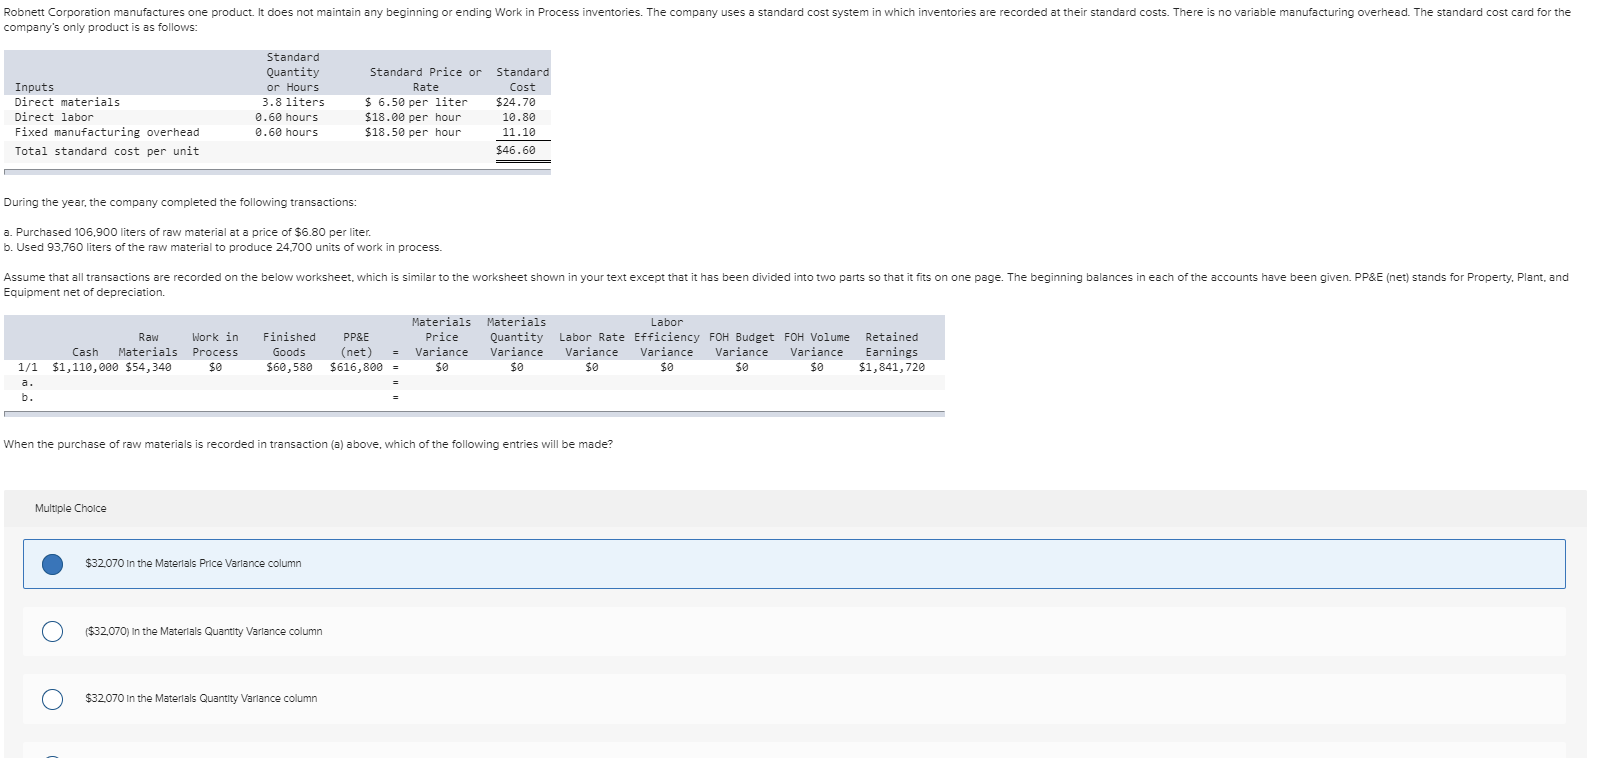This screenshot has width=1606, height=758.
Task: Click the question text about transaction (a)
Action: click(x=309, y=444)
